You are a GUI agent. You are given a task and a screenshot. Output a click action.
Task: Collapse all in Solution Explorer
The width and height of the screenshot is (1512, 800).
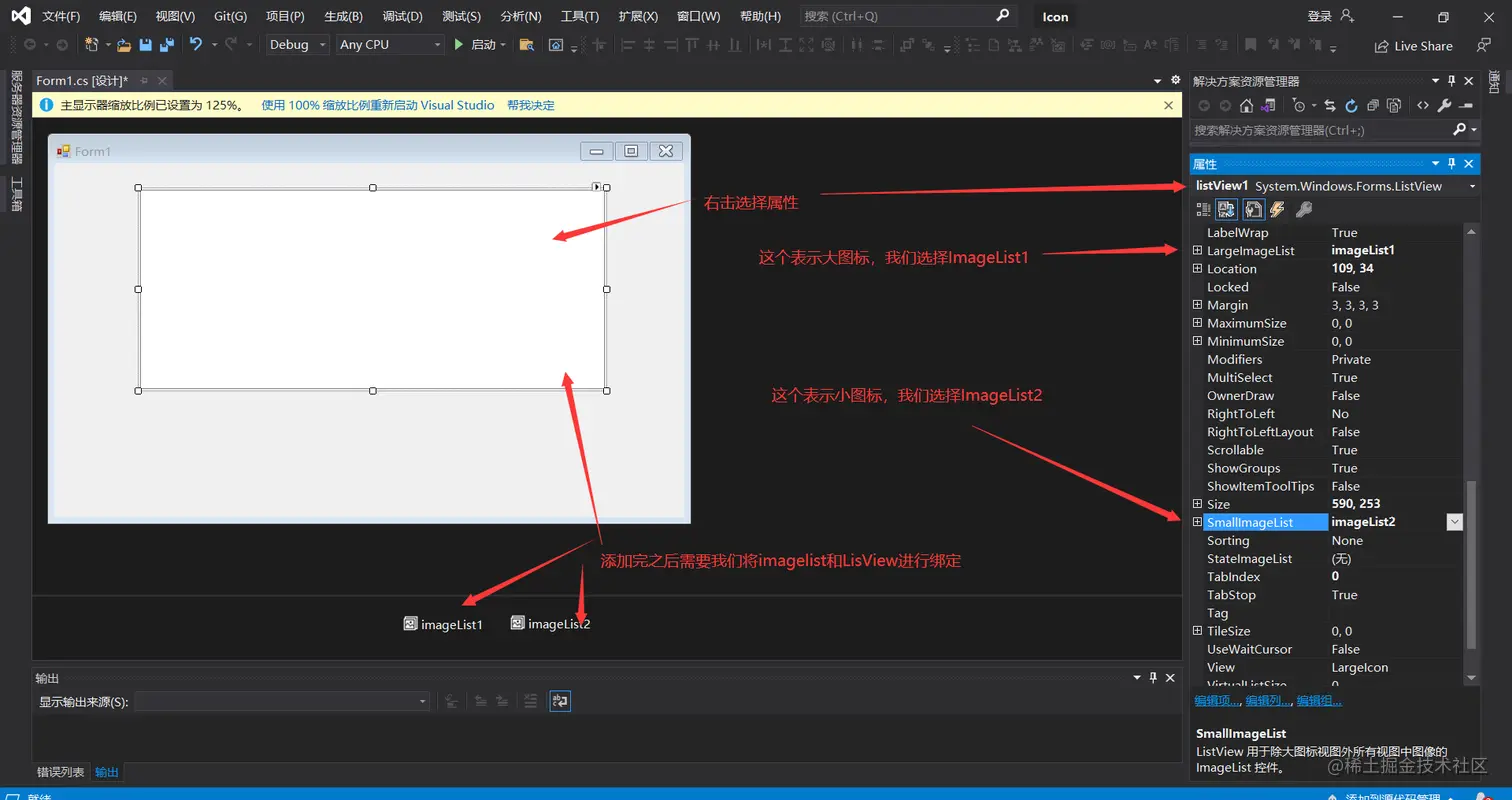point(1373,105)
